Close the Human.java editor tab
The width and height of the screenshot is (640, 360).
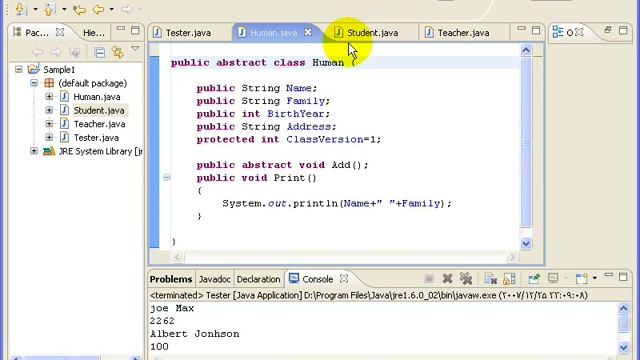(308, 32)
